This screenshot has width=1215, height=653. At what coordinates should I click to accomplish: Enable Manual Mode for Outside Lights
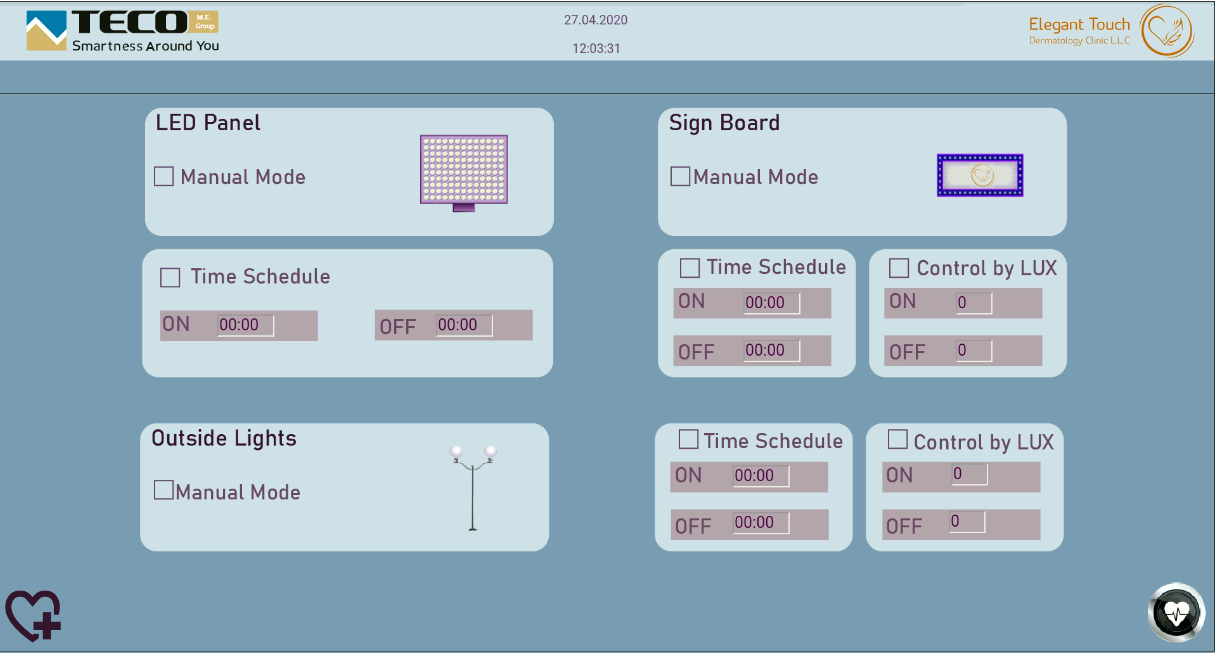(x=163, y=490)
